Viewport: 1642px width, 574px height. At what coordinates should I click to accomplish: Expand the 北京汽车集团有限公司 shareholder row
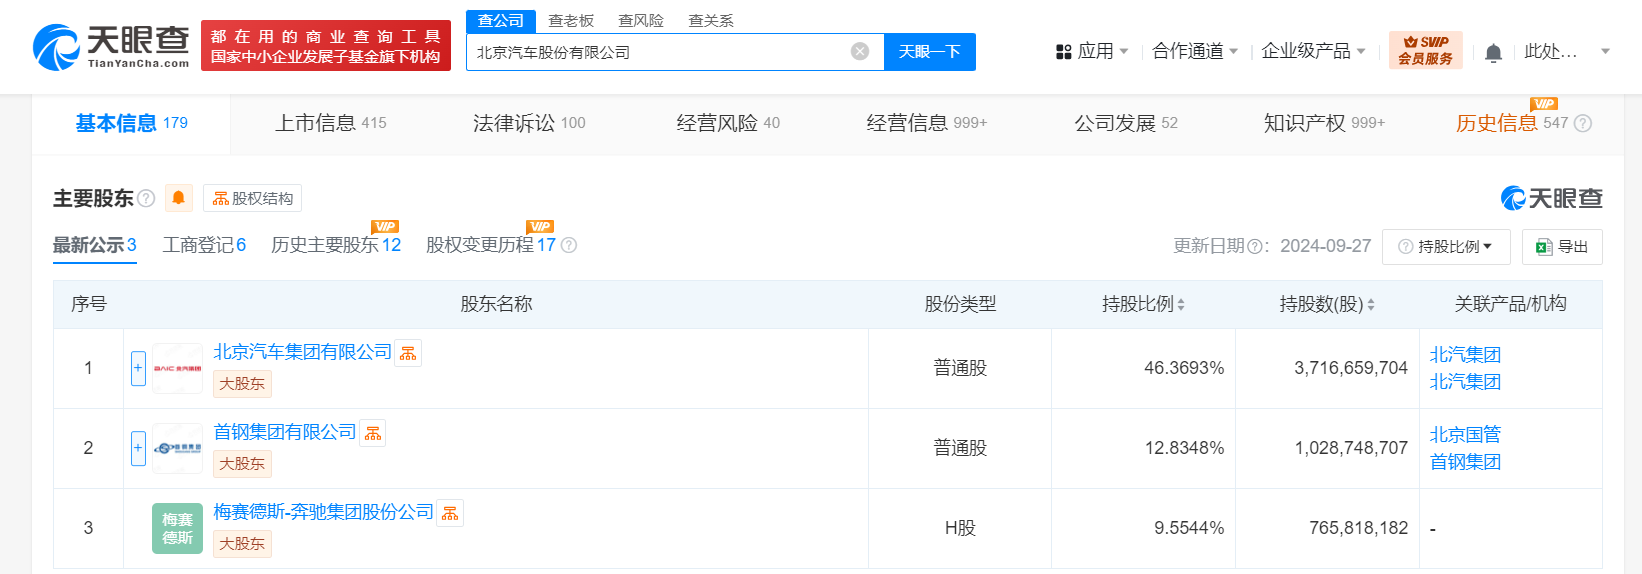tap(138, 368)
